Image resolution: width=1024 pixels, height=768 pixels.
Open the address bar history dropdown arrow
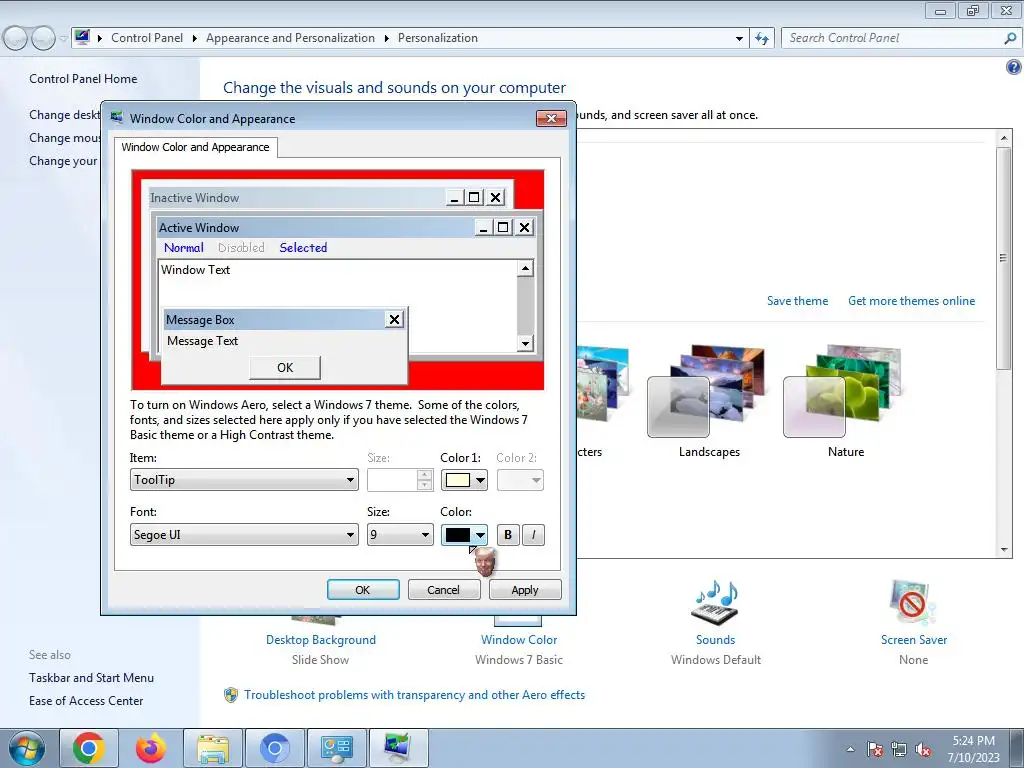click(739, 39)
